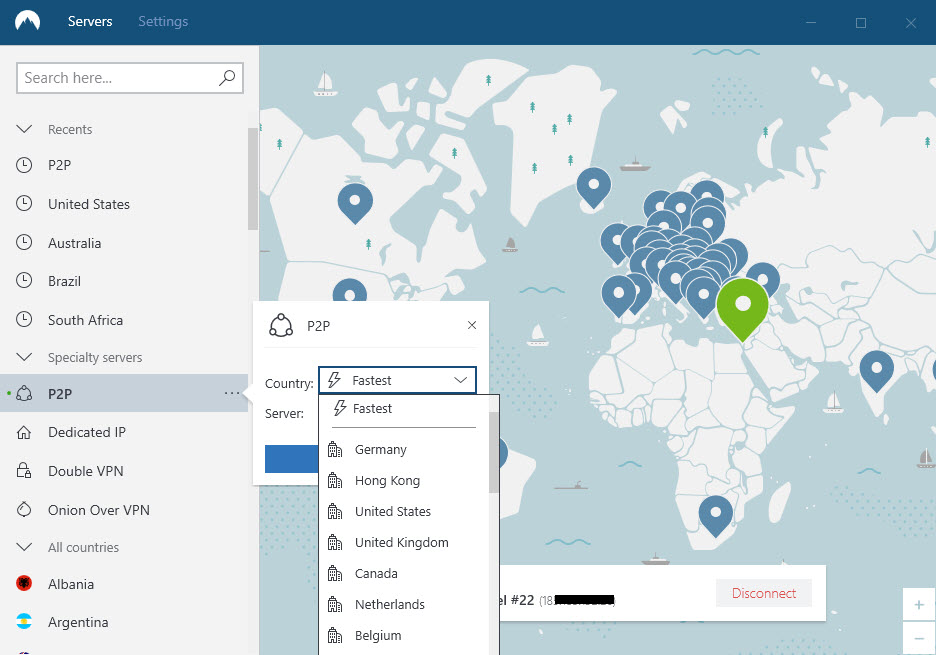Close the P2P popup panel
Viewport: 936px width, 655px height.
472,325
